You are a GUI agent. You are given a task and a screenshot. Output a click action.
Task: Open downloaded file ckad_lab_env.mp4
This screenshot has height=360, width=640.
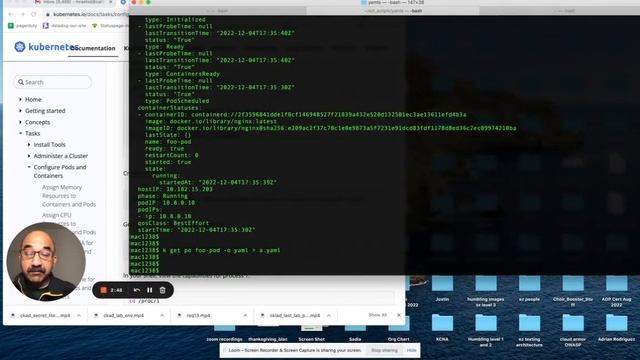tap(123, 316)
